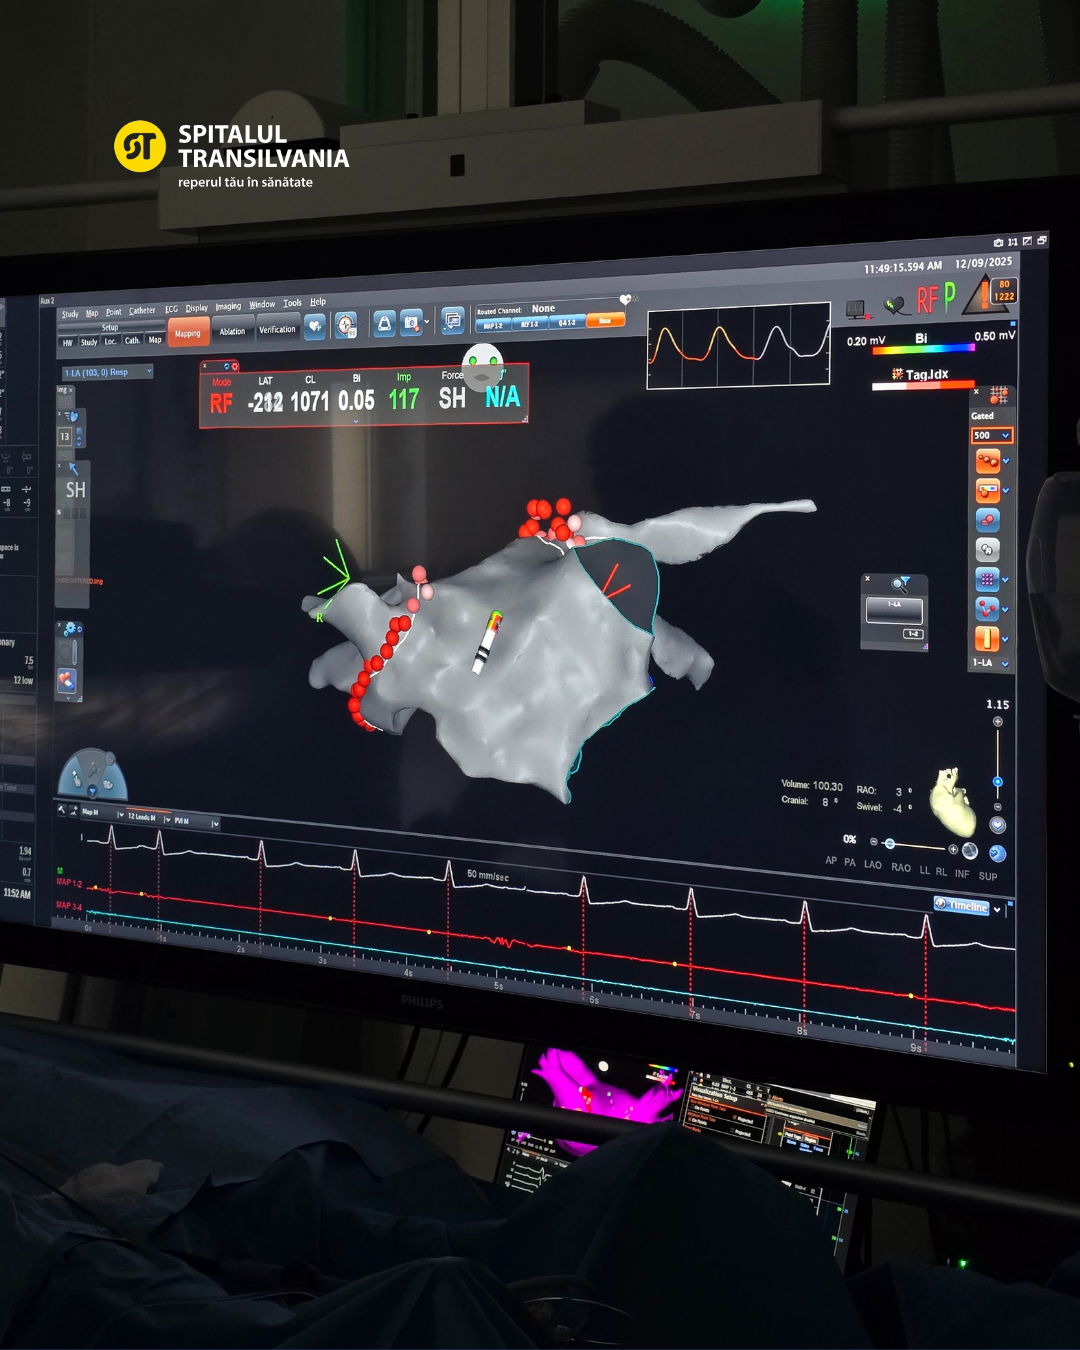Screen dimensions: 1080x1350
Task: Open the Imaging menu
Action: pyautogui.click(x=228, y=307)
